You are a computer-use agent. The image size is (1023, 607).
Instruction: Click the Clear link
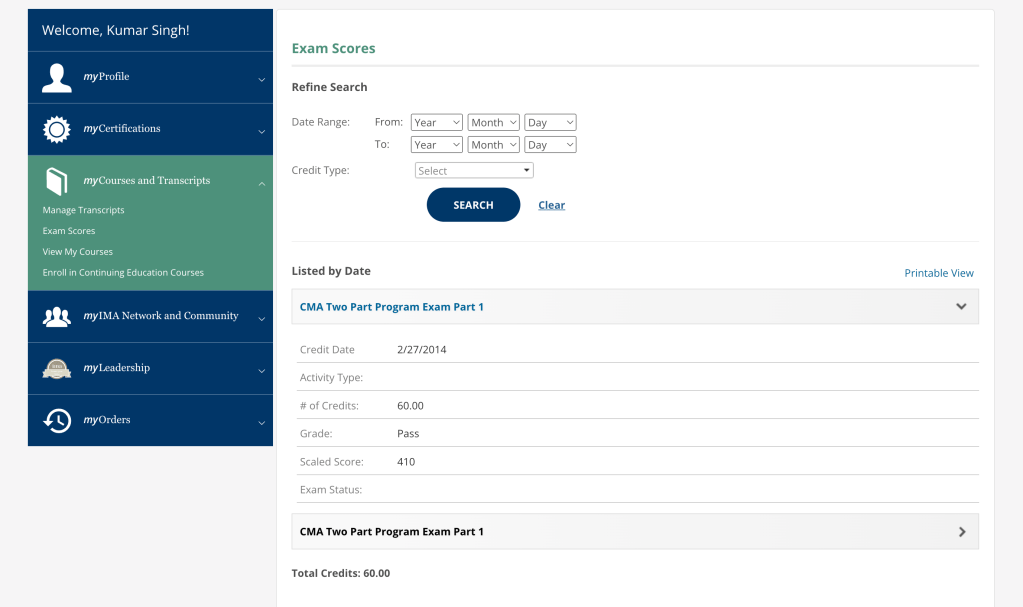[551, 205]
